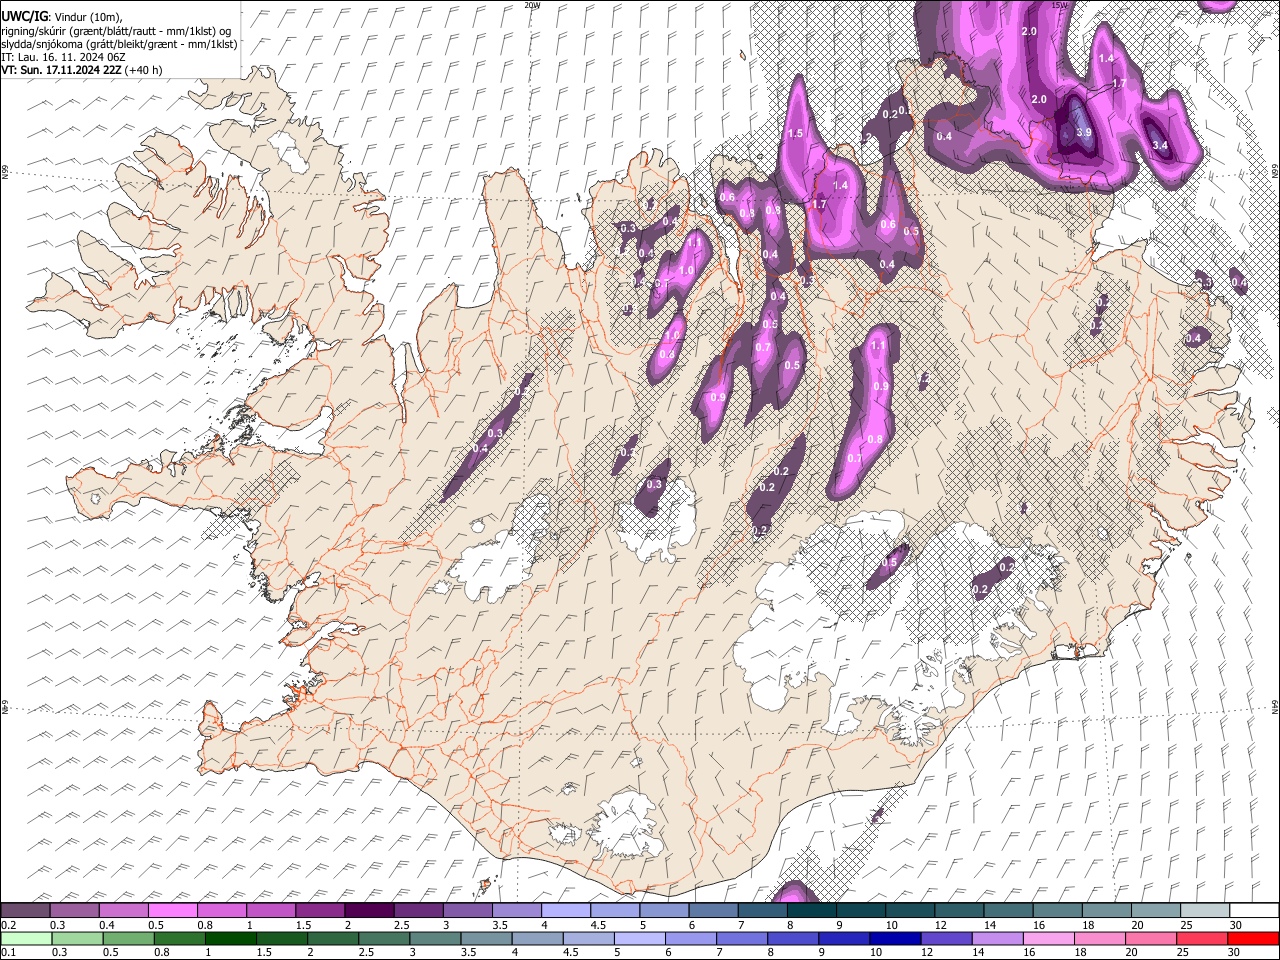Click the 20W longitude label at top
Screen dimensions: 1280x960
[533, 5]
